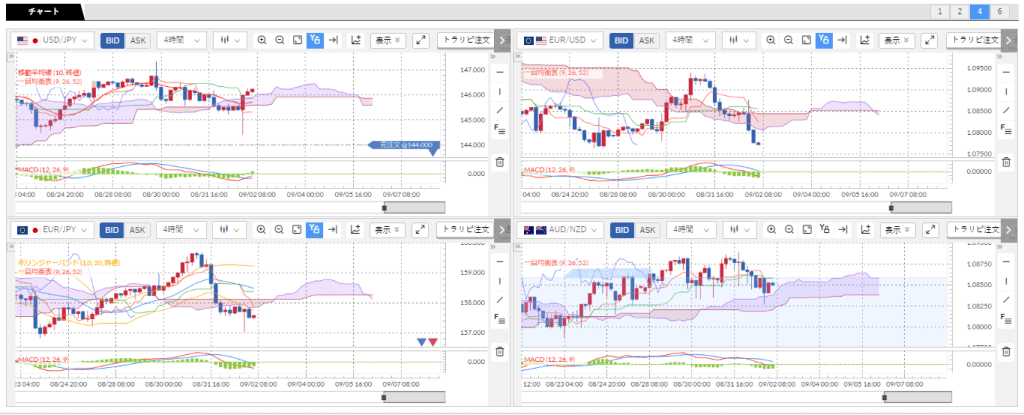Image resolution: width=1024 pixels, height=415 pixels.
Task: Open 表示 display menu on EUR/JPY chart
Action: [x=388, y=230]
